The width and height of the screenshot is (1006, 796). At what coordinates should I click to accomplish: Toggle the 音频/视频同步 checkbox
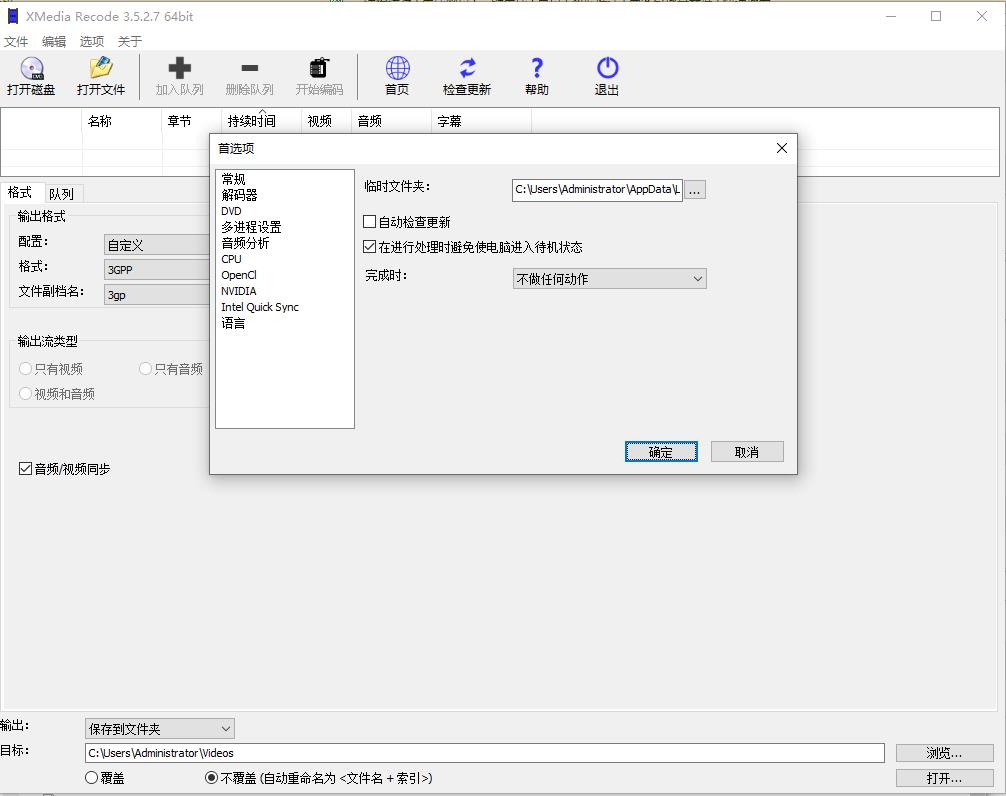click(25, 468)
